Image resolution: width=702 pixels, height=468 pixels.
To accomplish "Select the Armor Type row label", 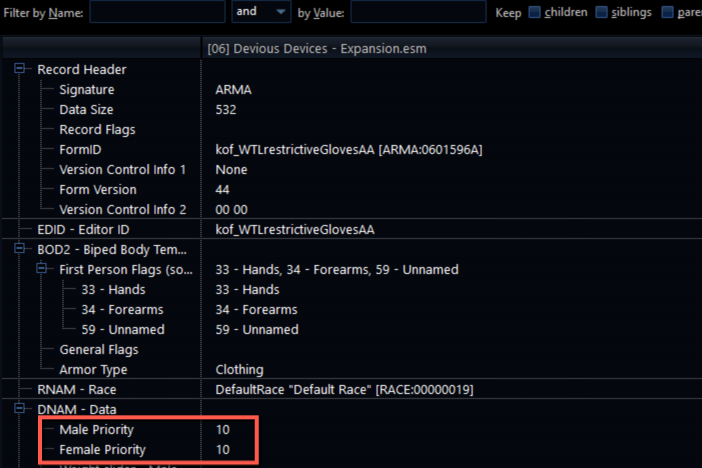I will [x=93, y=370].
